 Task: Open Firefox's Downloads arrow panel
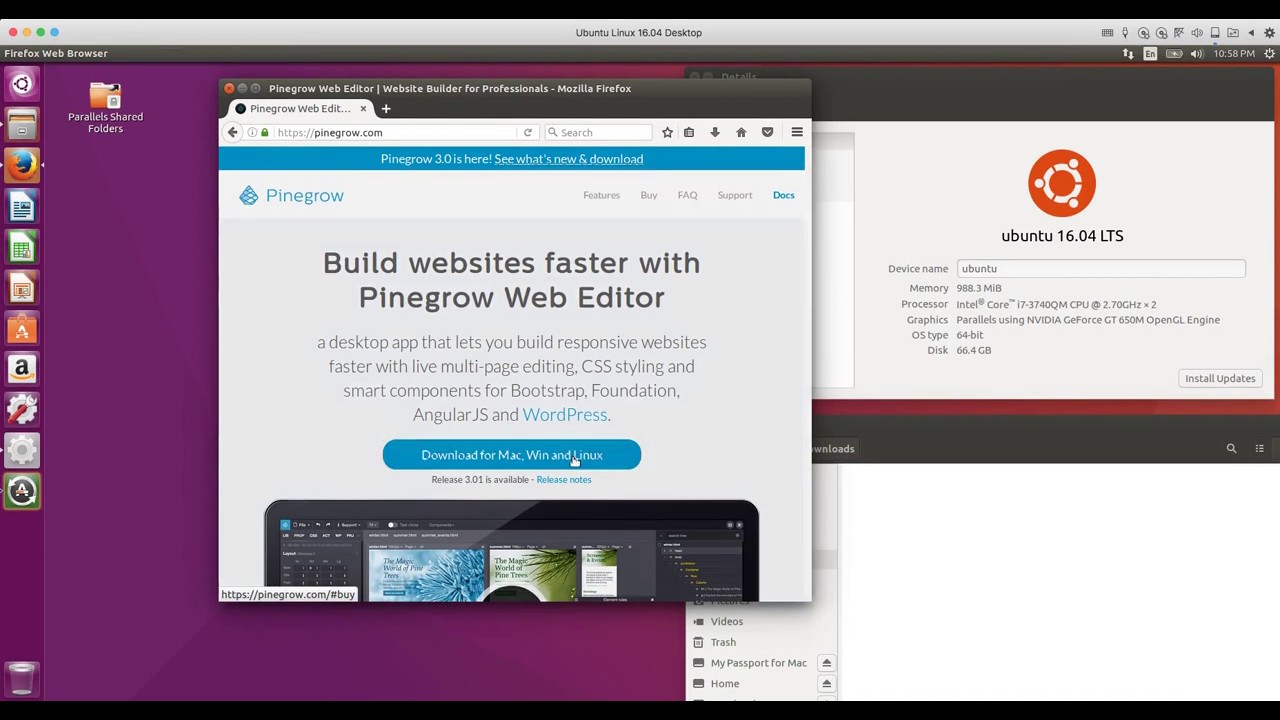[715, 132]
